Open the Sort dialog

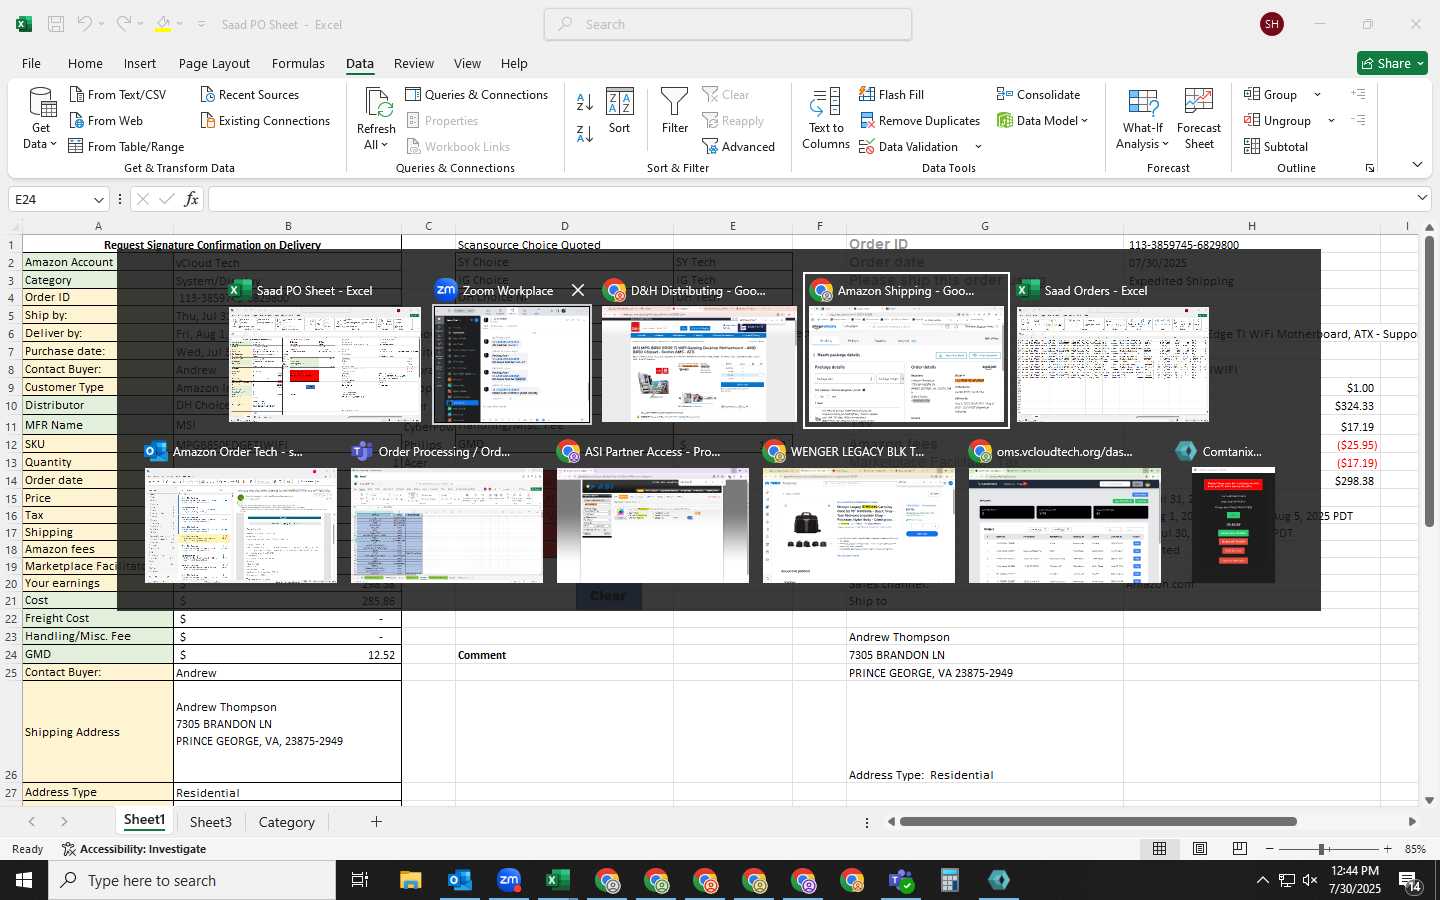tap(620, 110)
